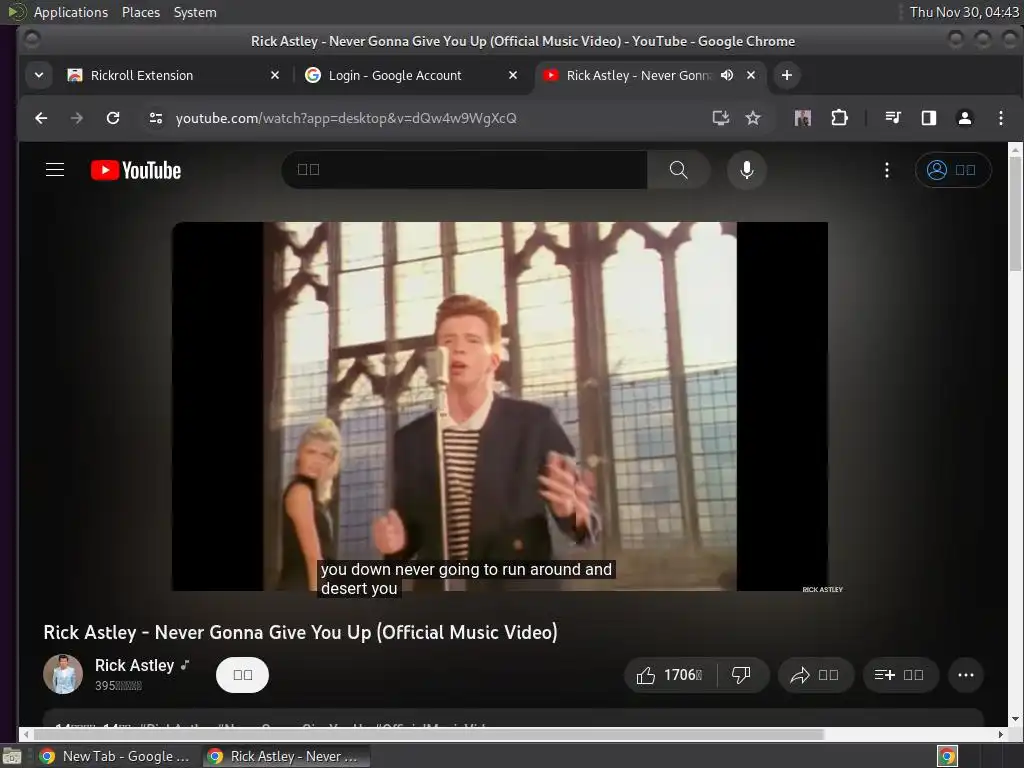Focus the YouTube search box
This screenshot has width=1024, height=768.
click(464, 170)
